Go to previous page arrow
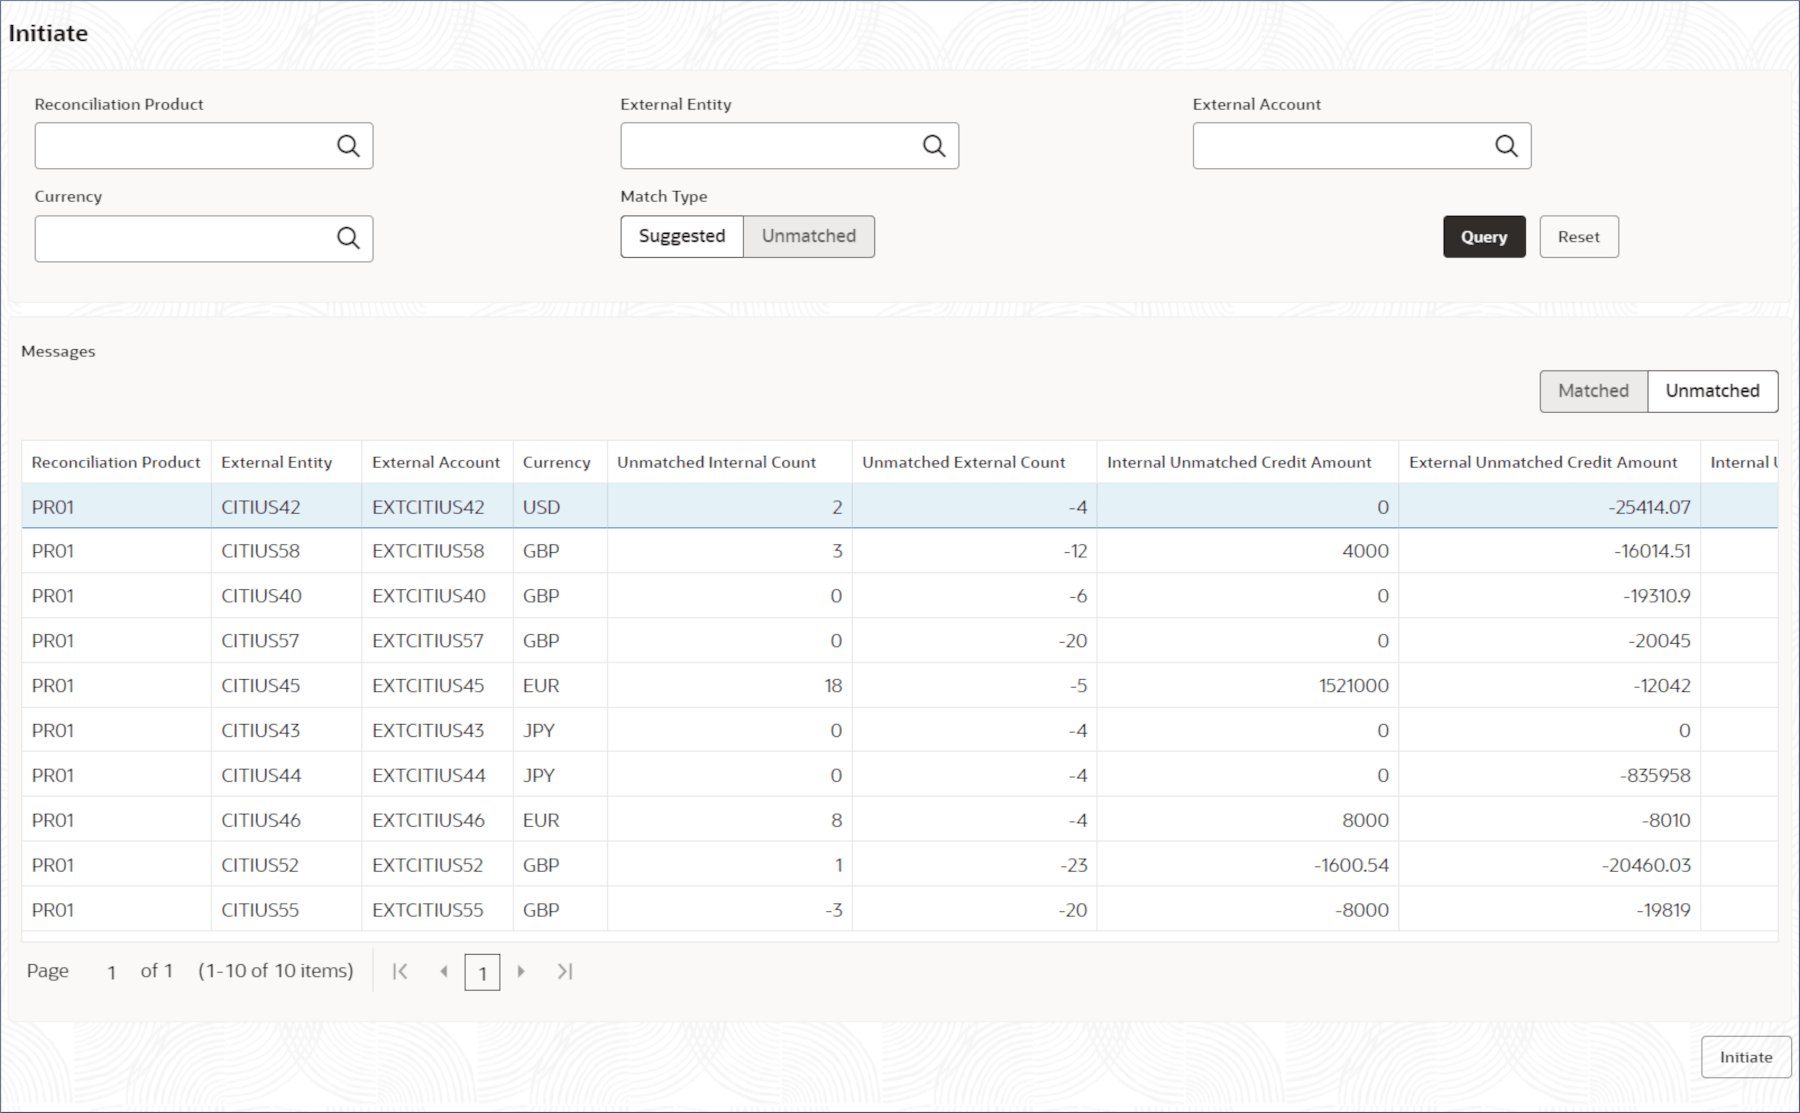 [444, 971]
